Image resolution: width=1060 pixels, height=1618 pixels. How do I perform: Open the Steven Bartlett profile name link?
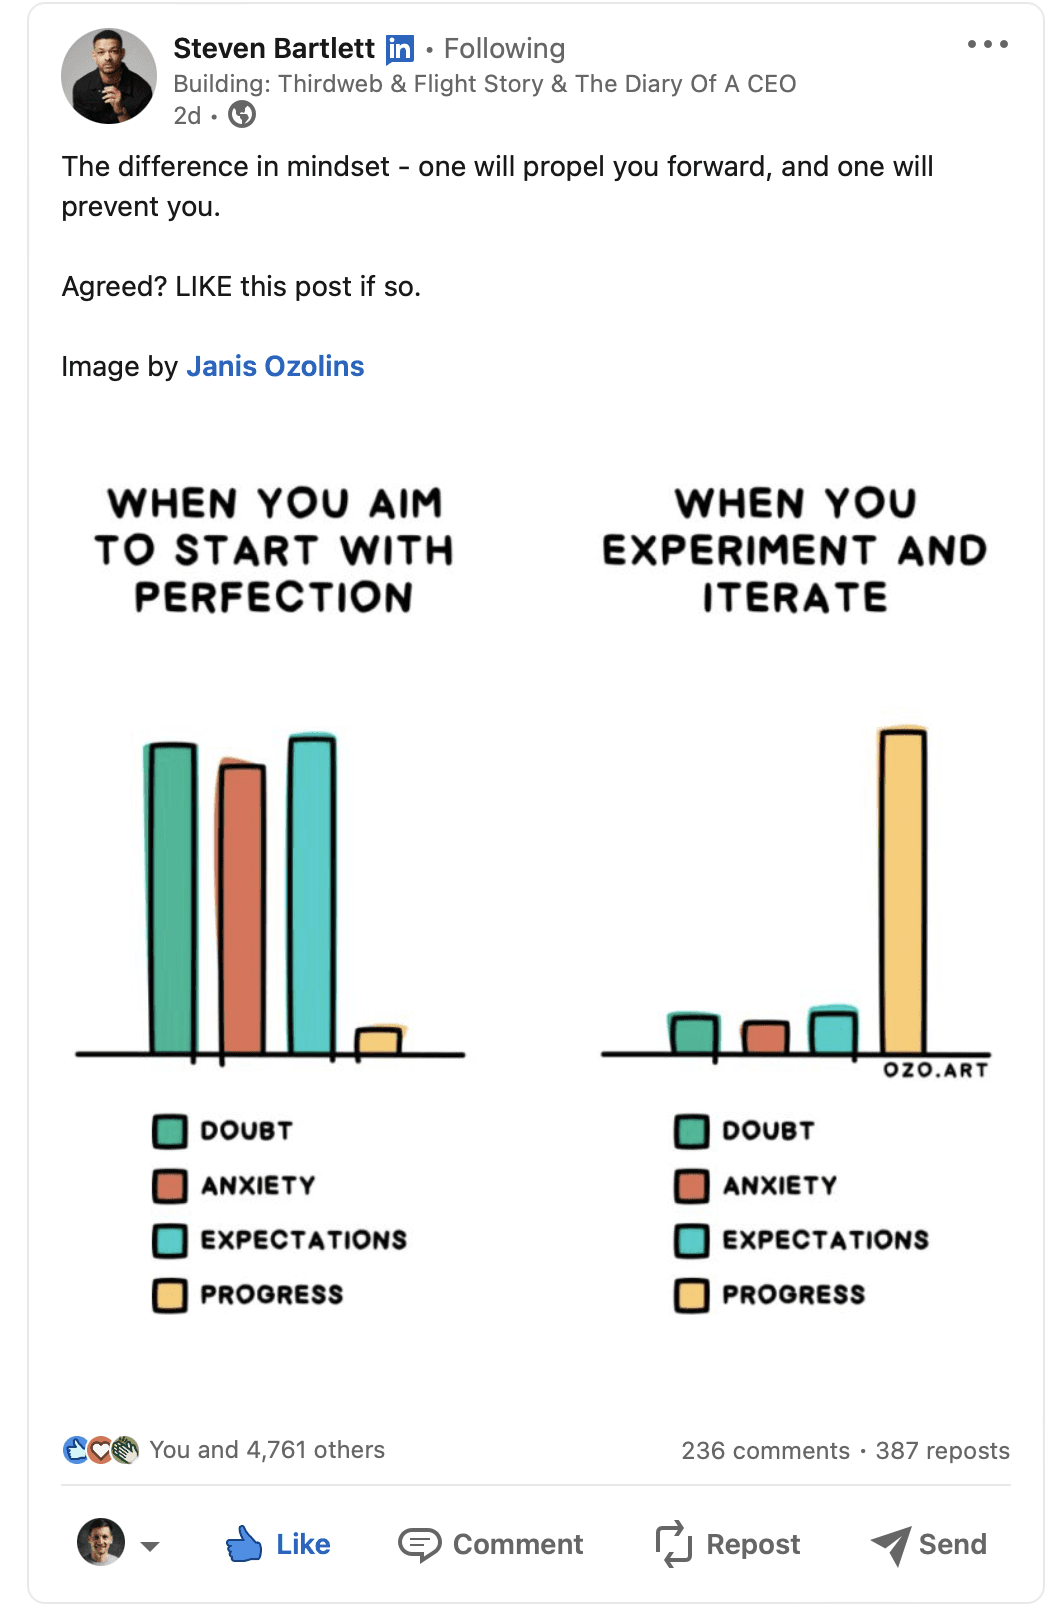274,48
